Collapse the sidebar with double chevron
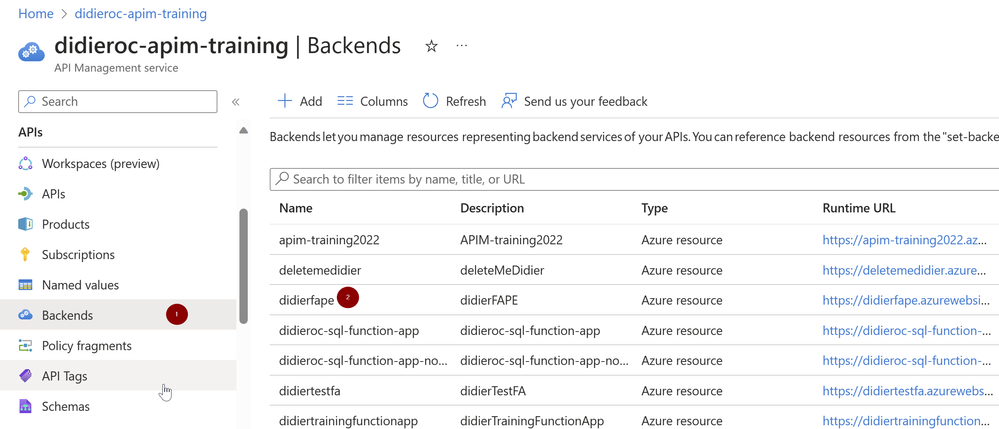The image size is (999, 429). click(236, 102)
